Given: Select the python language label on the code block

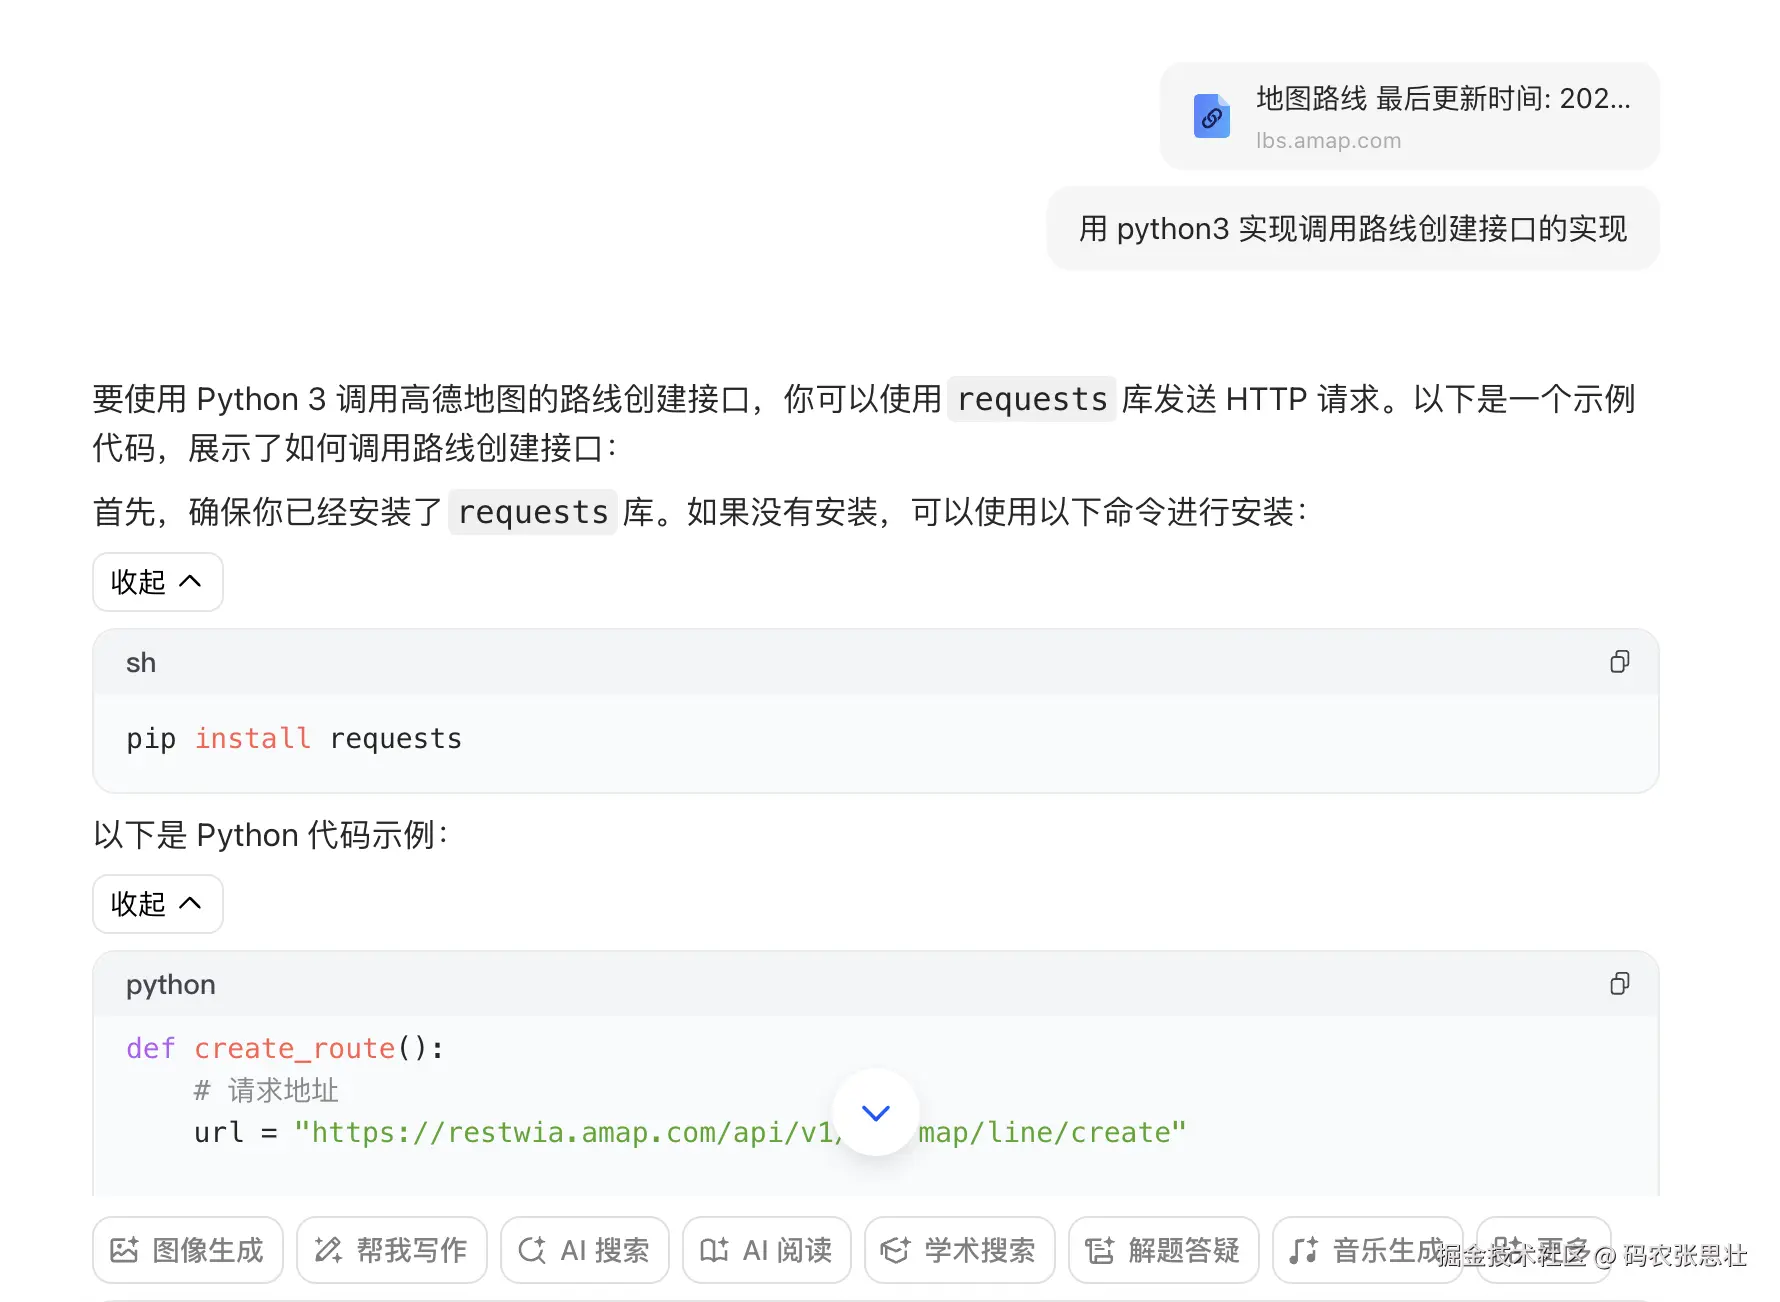Looking at the screenshot, I should pos(170,984).
